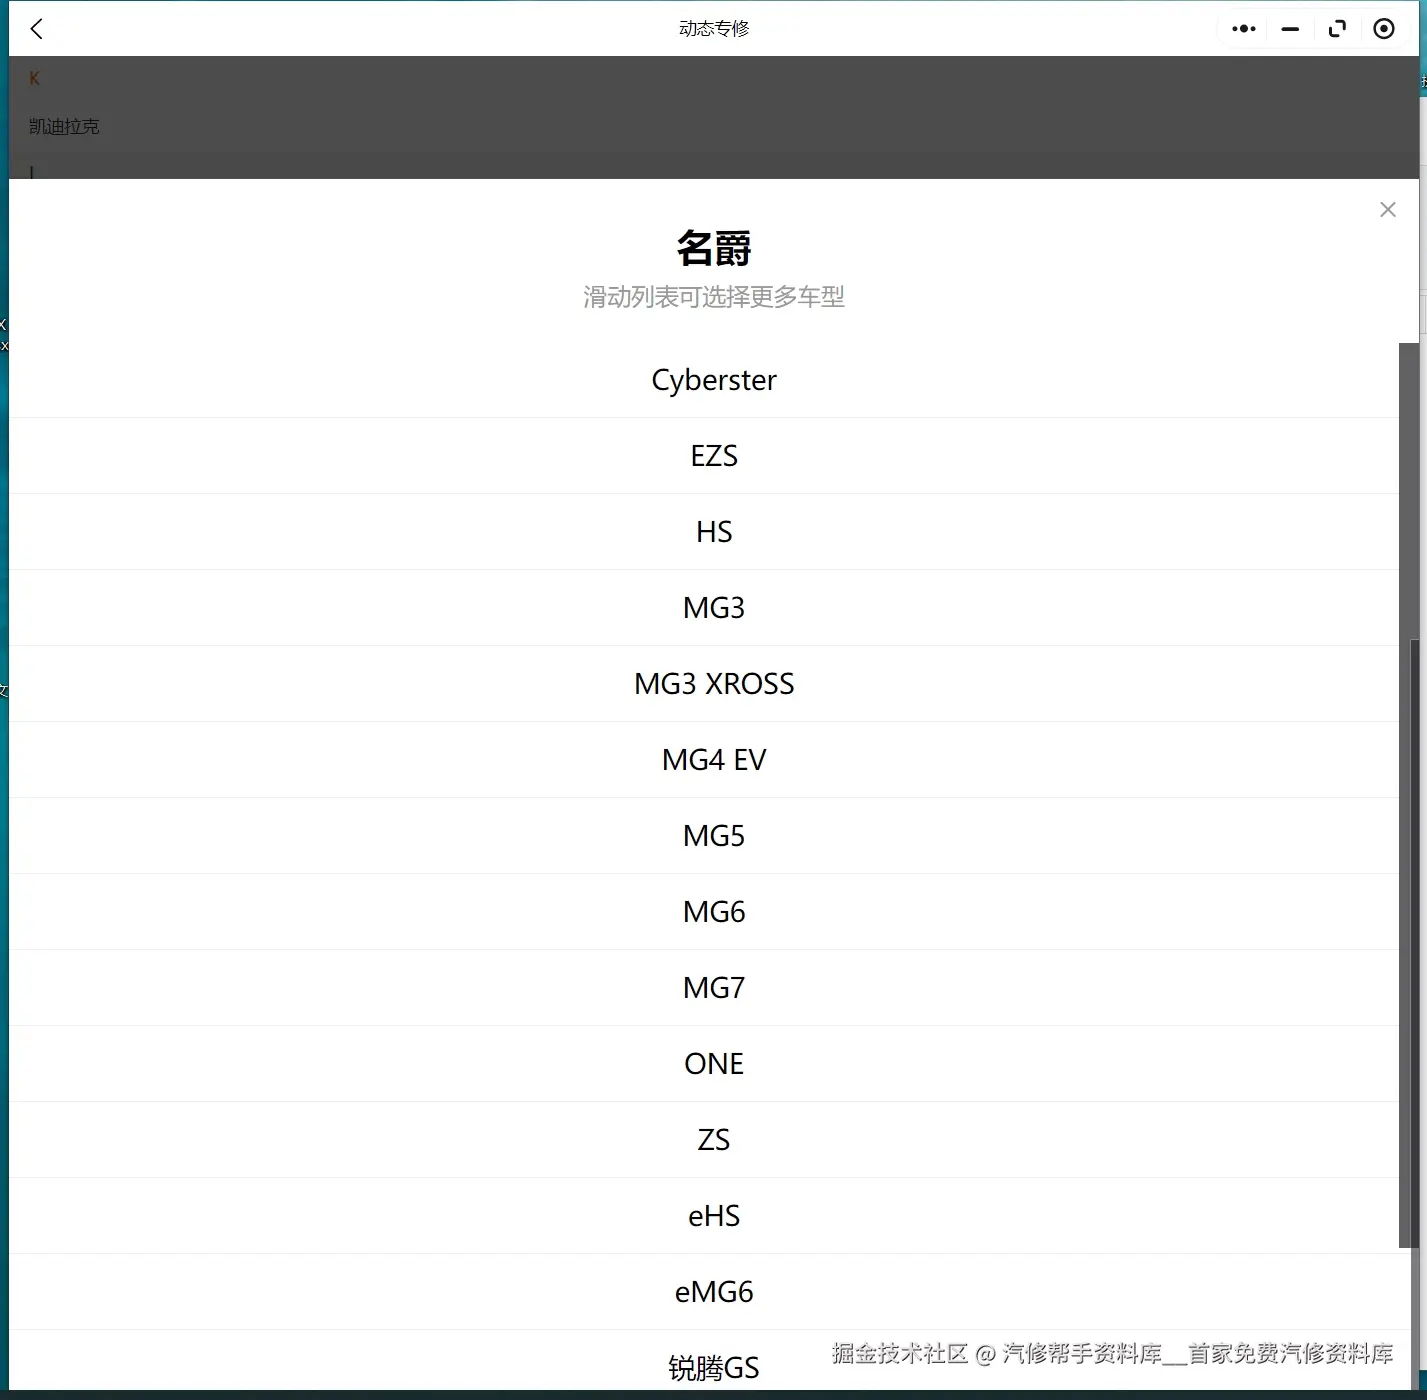Viewport: 1427px width, 1400px height.
Task: Minimize the mini program window
Action: click(1290, 29)
